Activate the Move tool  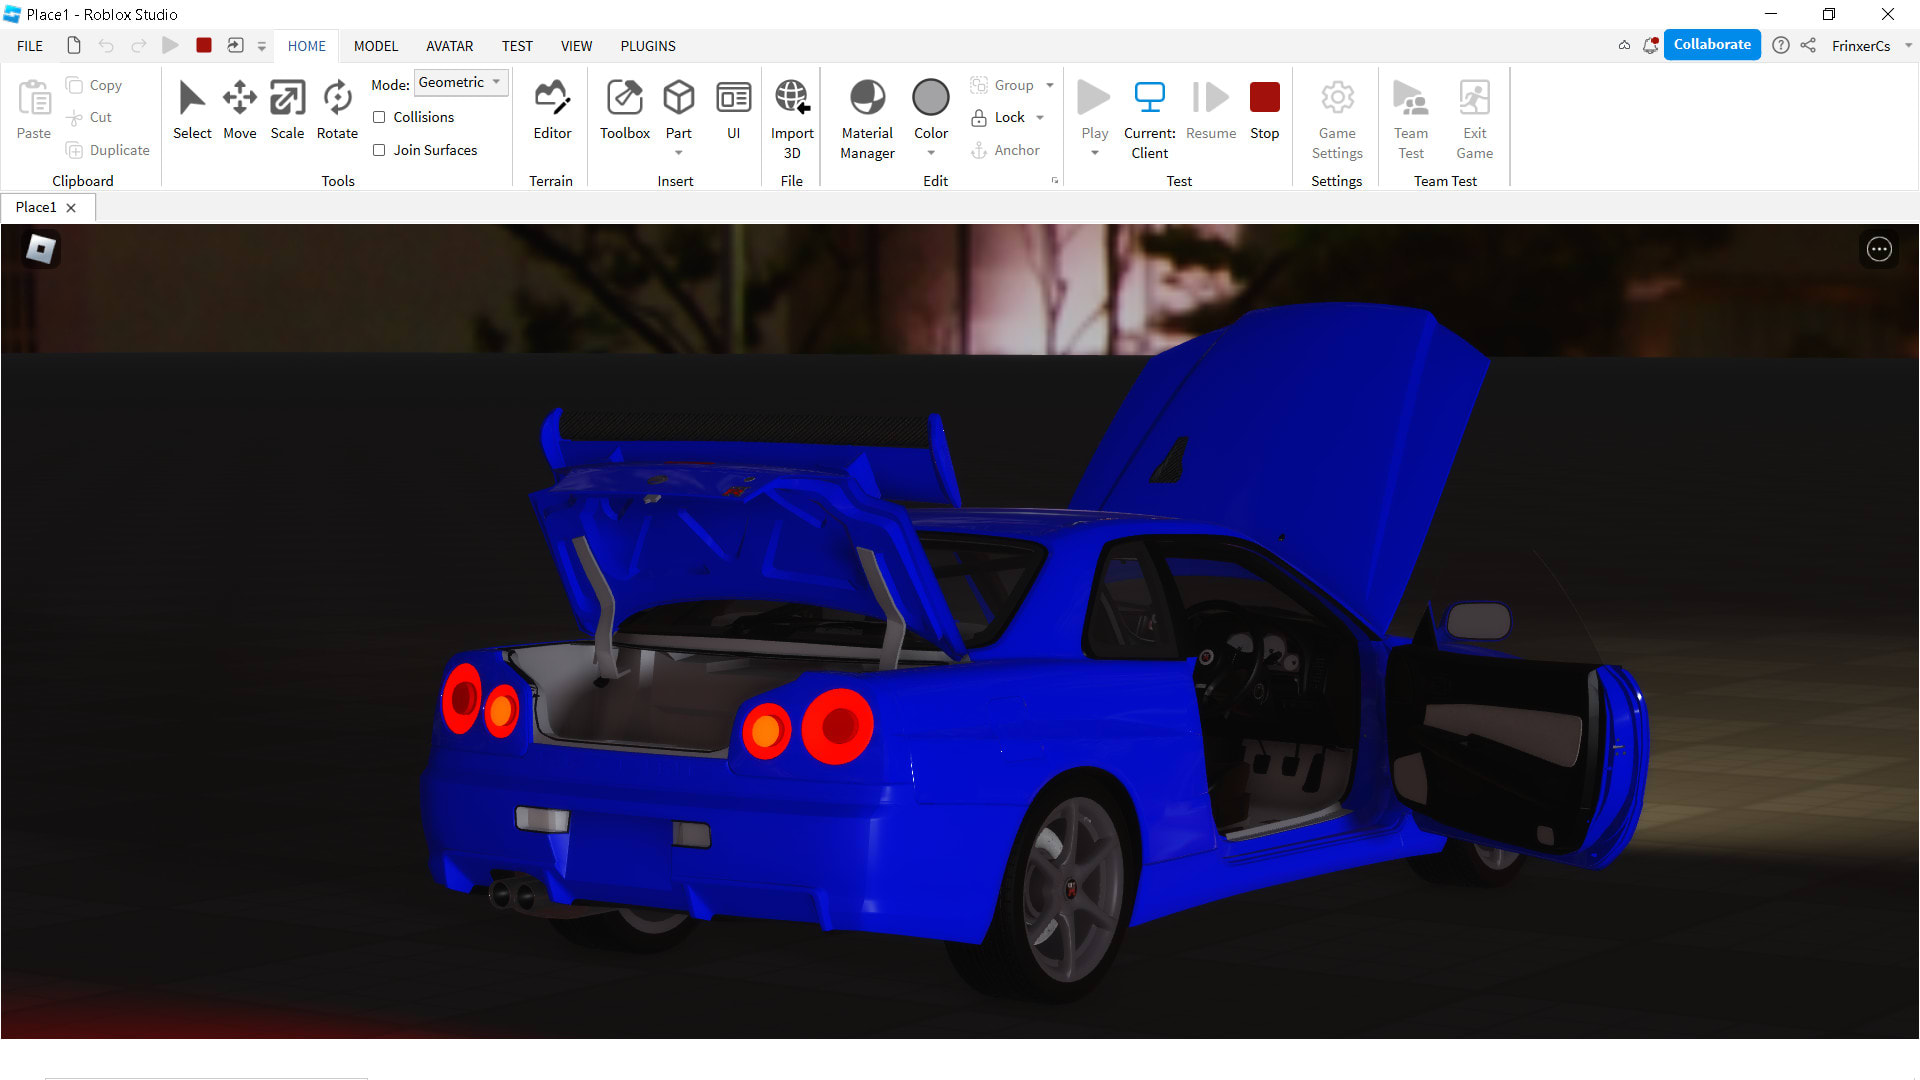click(239, 110)
